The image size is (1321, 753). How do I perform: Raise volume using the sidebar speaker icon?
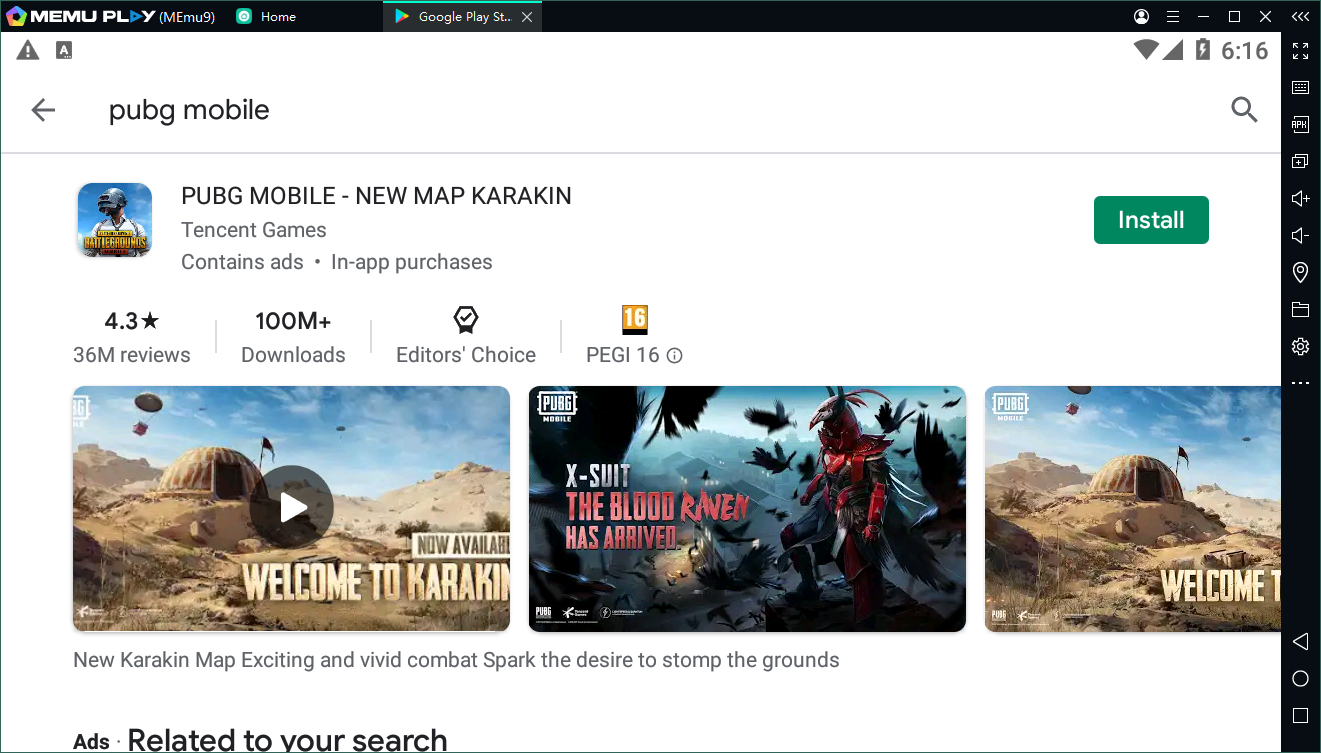tap(1300, 199)
